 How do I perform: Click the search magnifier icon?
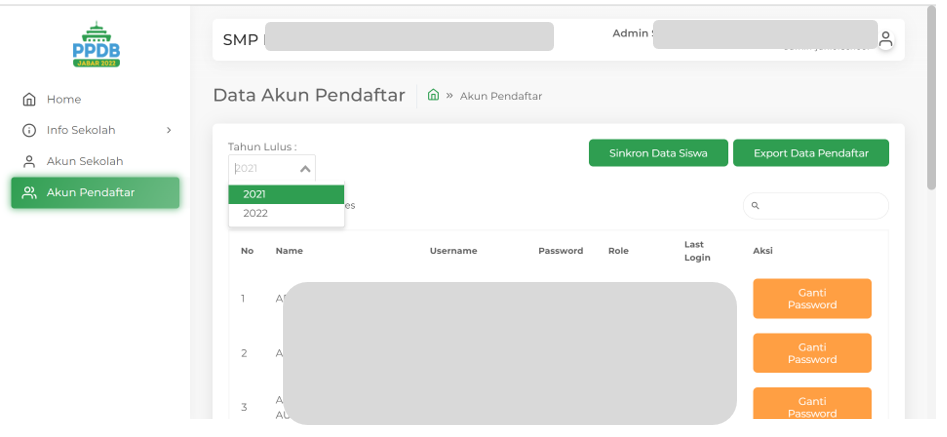click(756, 206)
